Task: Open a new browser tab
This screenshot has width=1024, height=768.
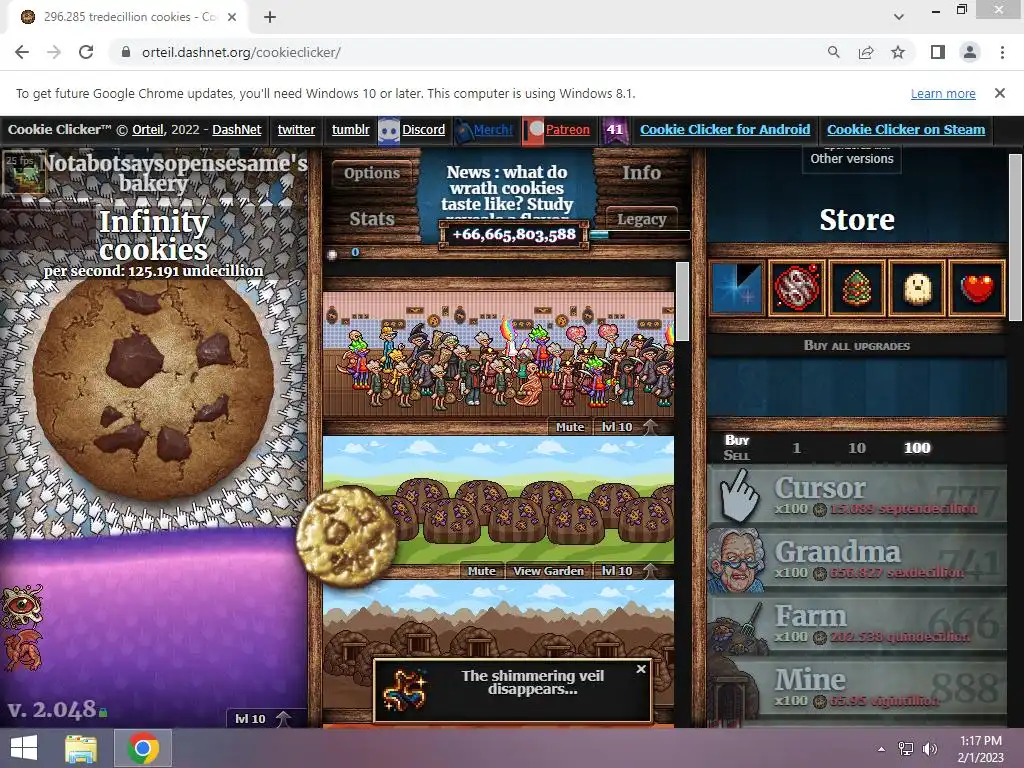Action: tap(270, 17)
